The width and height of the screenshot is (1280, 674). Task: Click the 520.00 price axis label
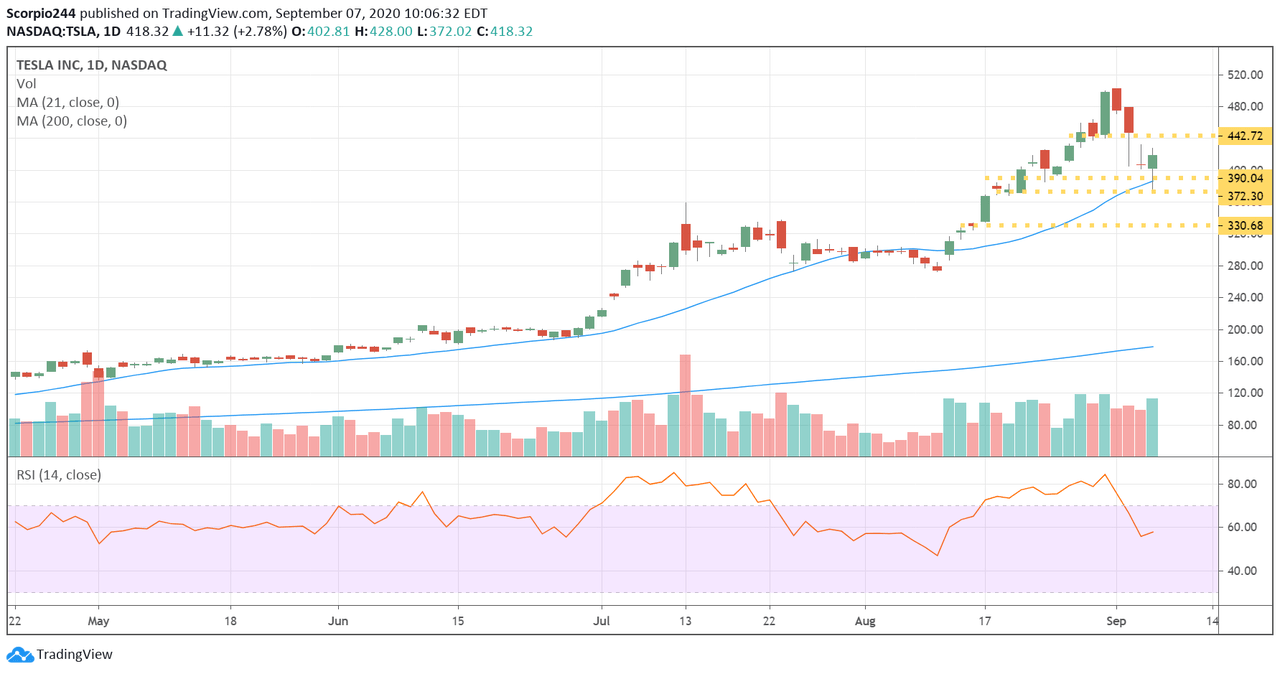(x=1245, y=74)
